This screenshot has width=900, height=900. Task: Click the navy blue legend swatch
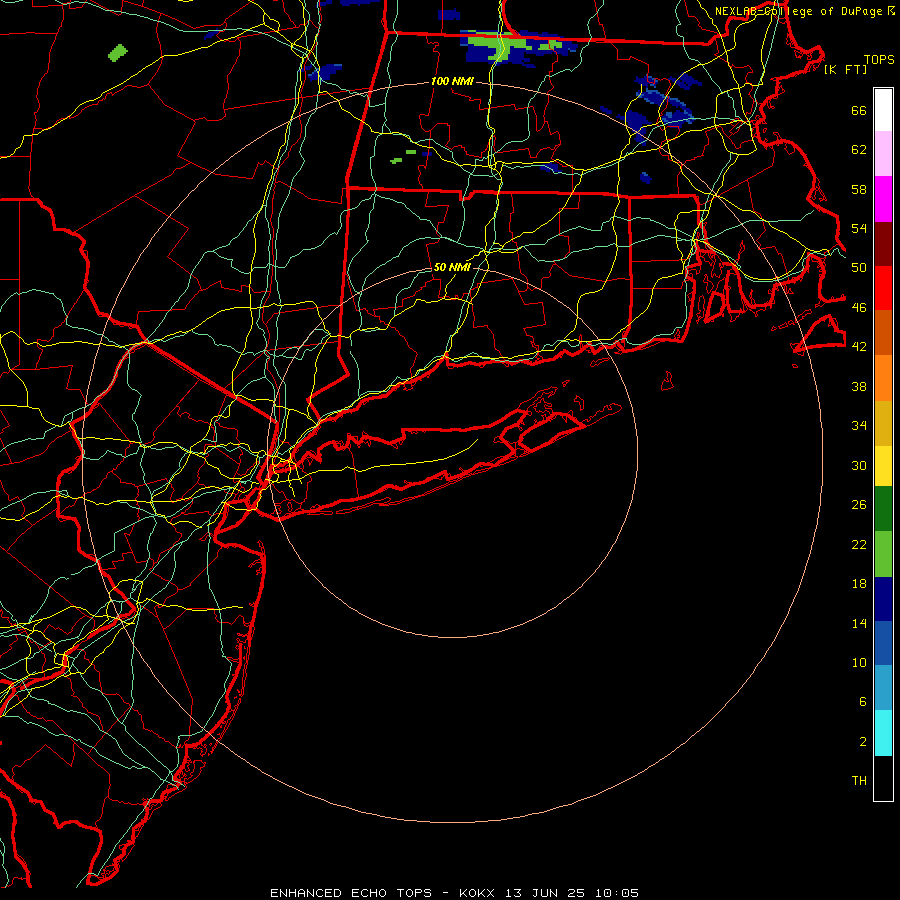[x=883, y=599]
